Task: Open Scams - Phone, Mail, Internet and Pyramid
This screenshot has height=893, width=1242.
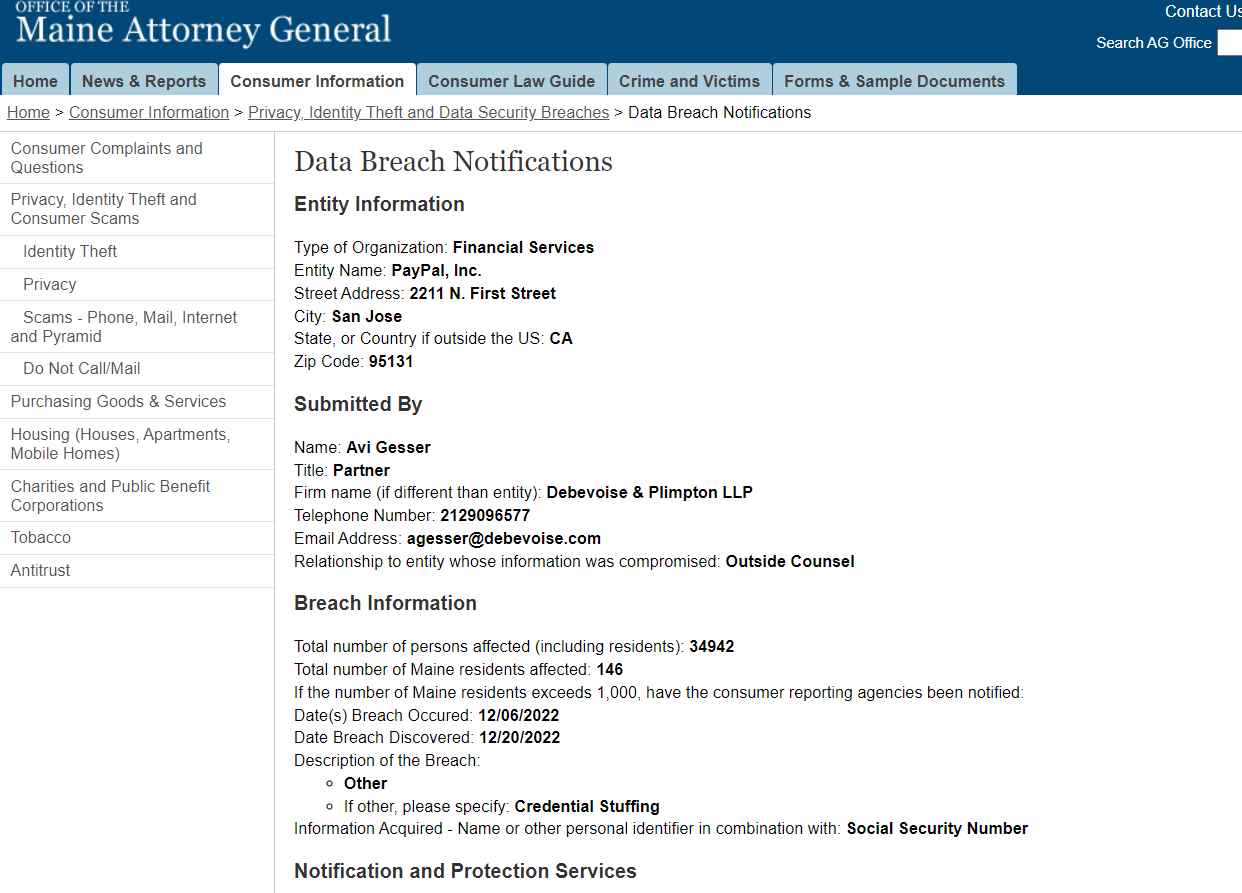Action: click(x=123, y=326)
